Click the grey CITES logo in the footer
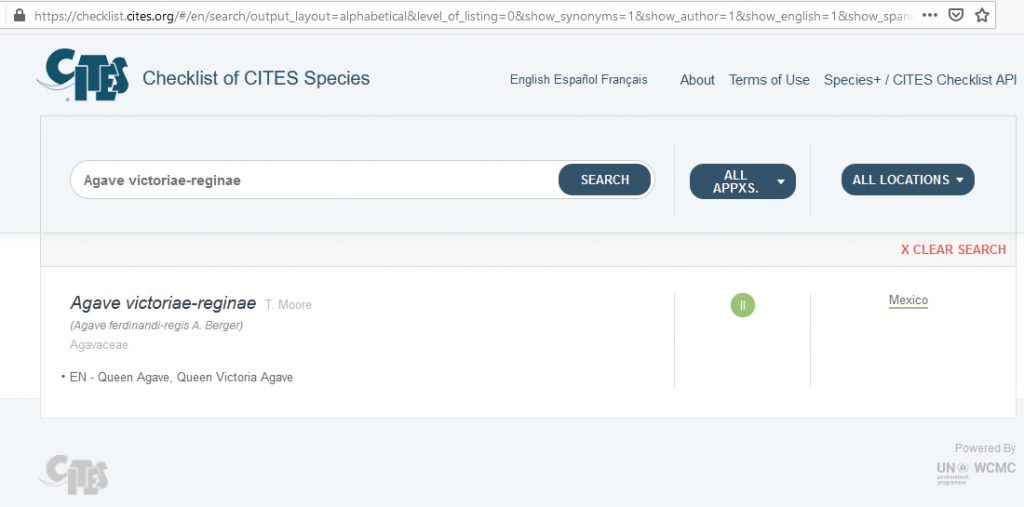 coord(74,474)
